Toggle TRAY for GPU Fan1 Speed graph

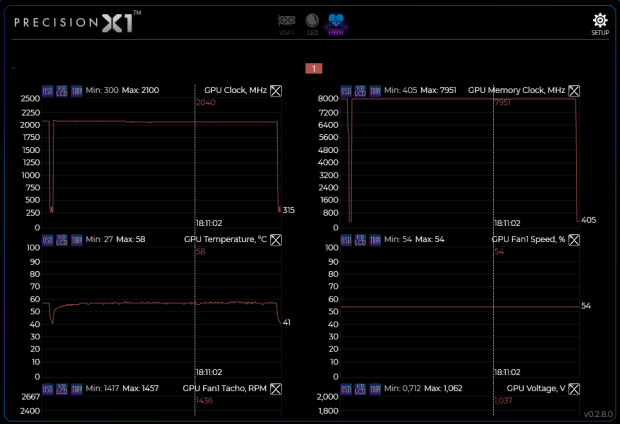point(374,240)
